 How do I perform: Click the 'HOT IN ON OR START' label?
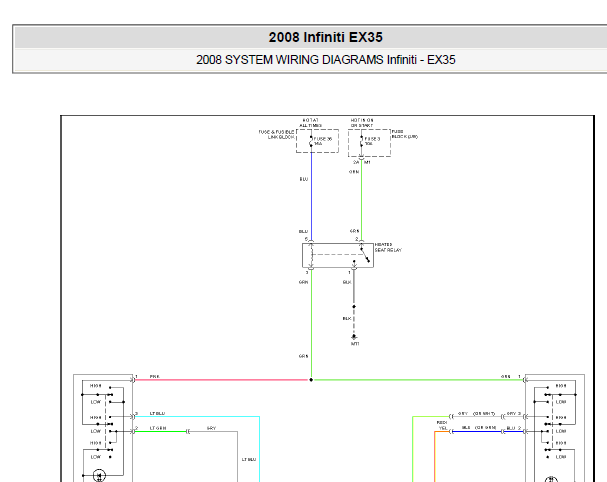(x=362, y=123)
